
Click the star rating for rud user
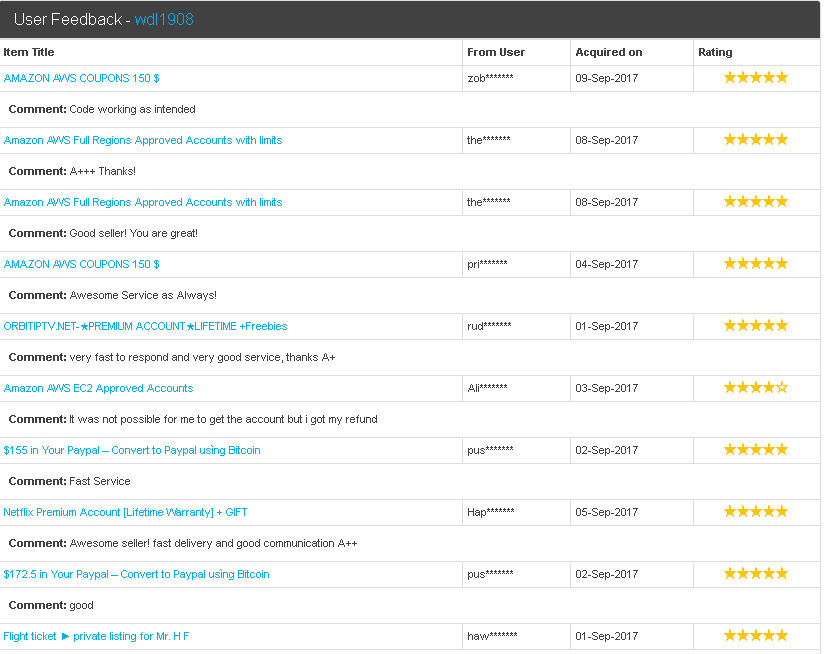pyautogui.click(x=756, y=326)
